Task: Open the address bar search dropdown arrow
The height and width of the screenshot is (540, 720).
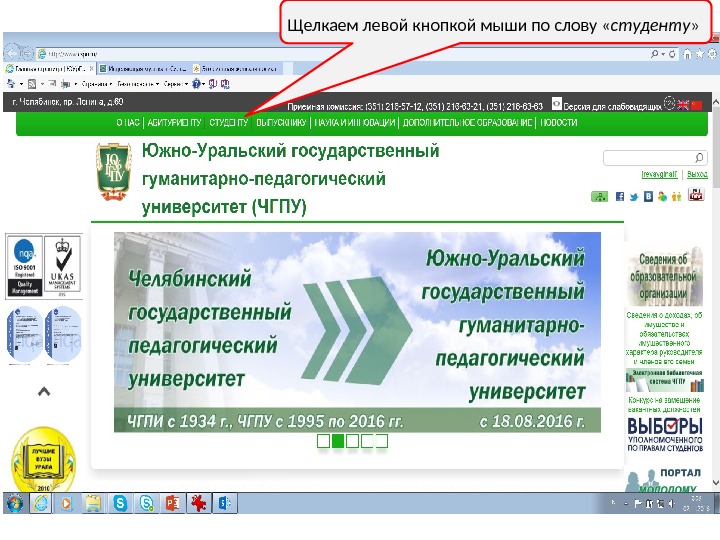Action: [x=663, y=54]
